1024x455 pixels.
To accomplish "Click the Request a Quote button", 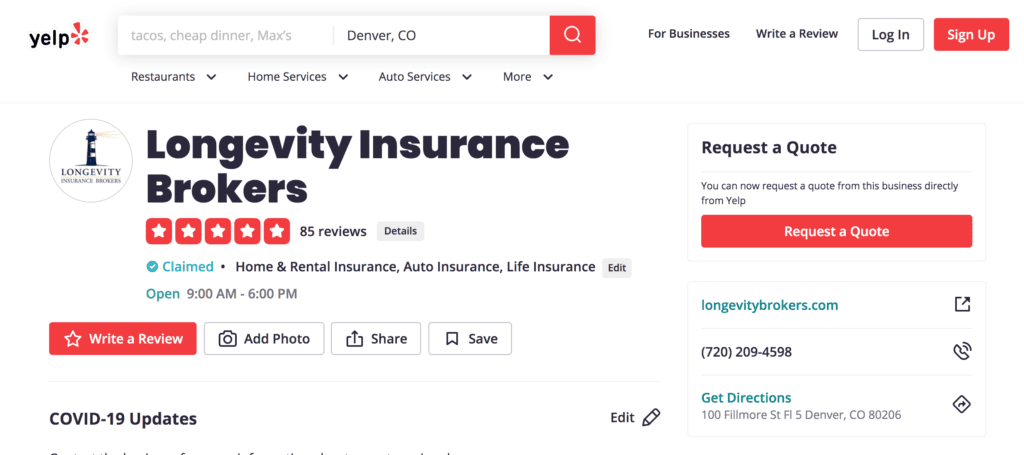I will [837, 231].
